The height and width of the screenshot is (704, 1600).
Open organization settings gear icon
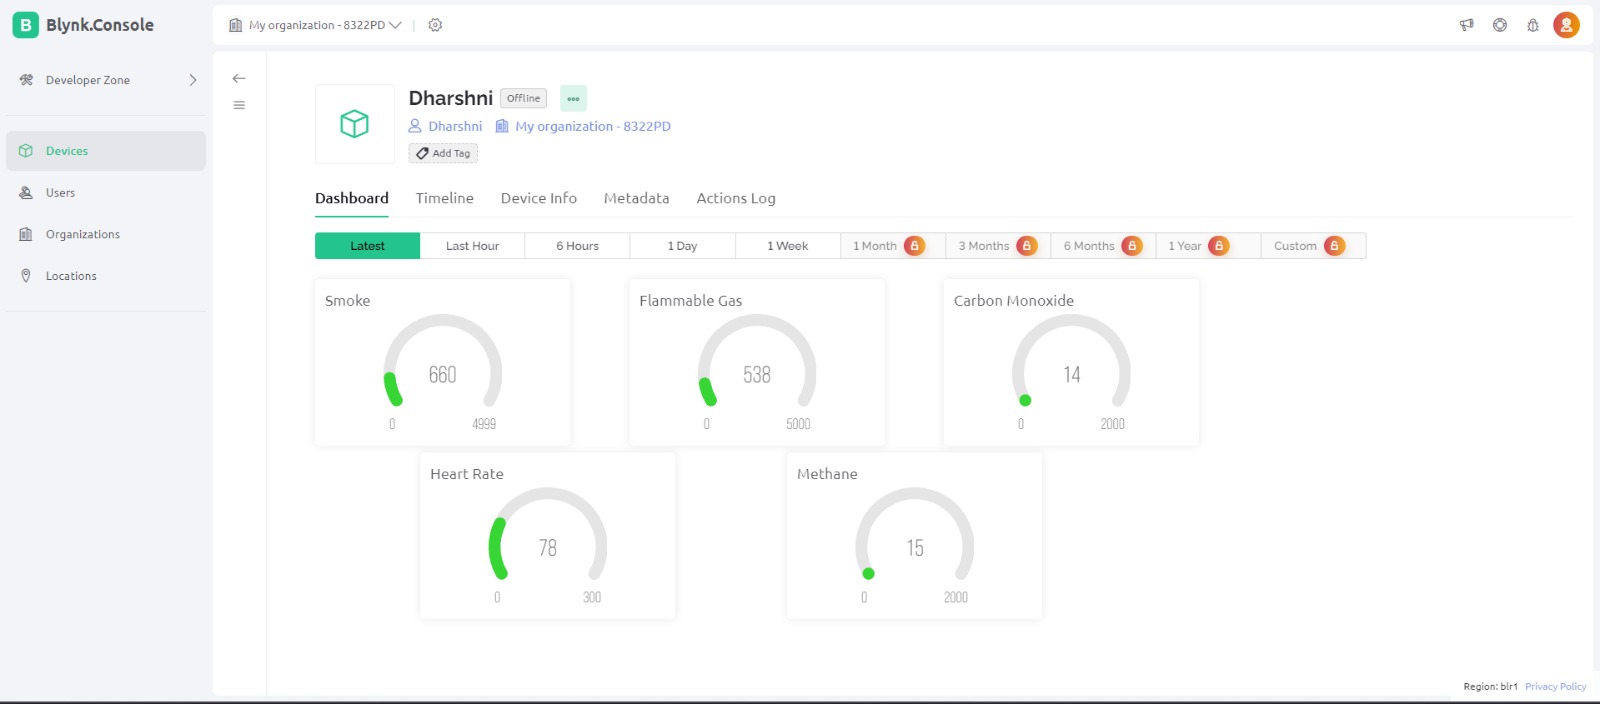tap(435, 25)
